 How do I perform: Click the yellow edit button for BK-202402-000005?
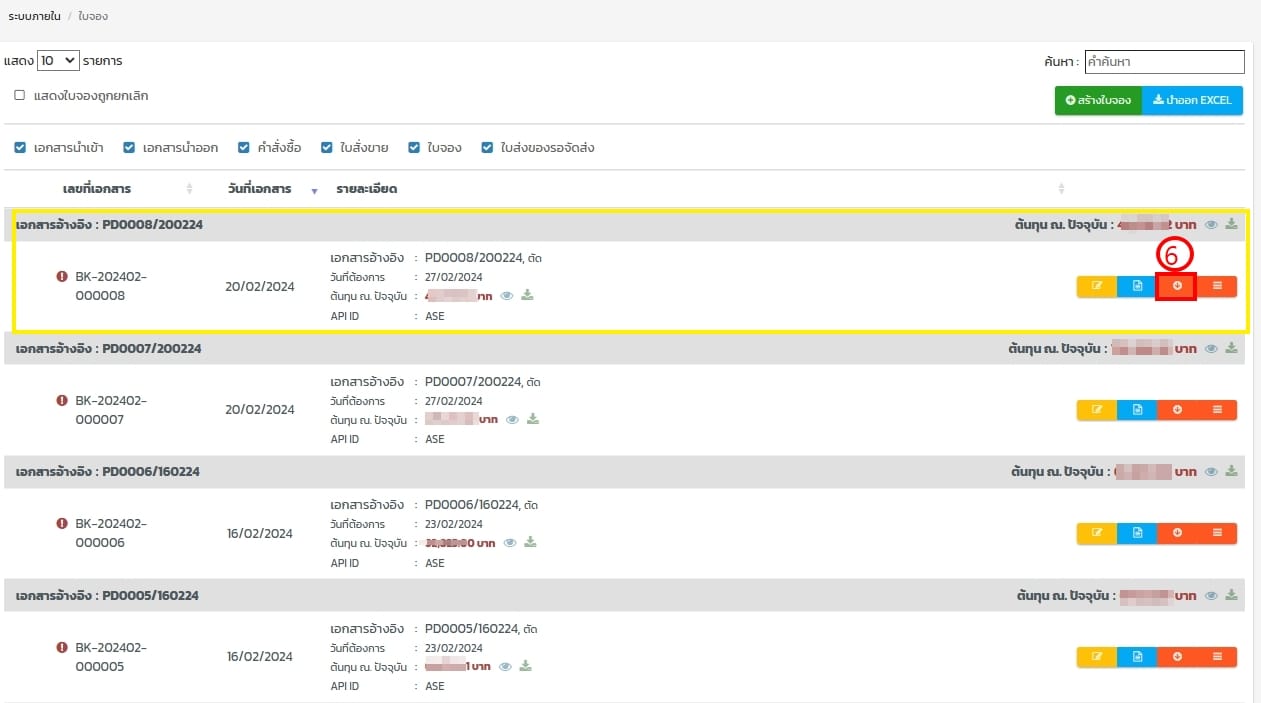pyautogui.click(x=1096, y=657)
